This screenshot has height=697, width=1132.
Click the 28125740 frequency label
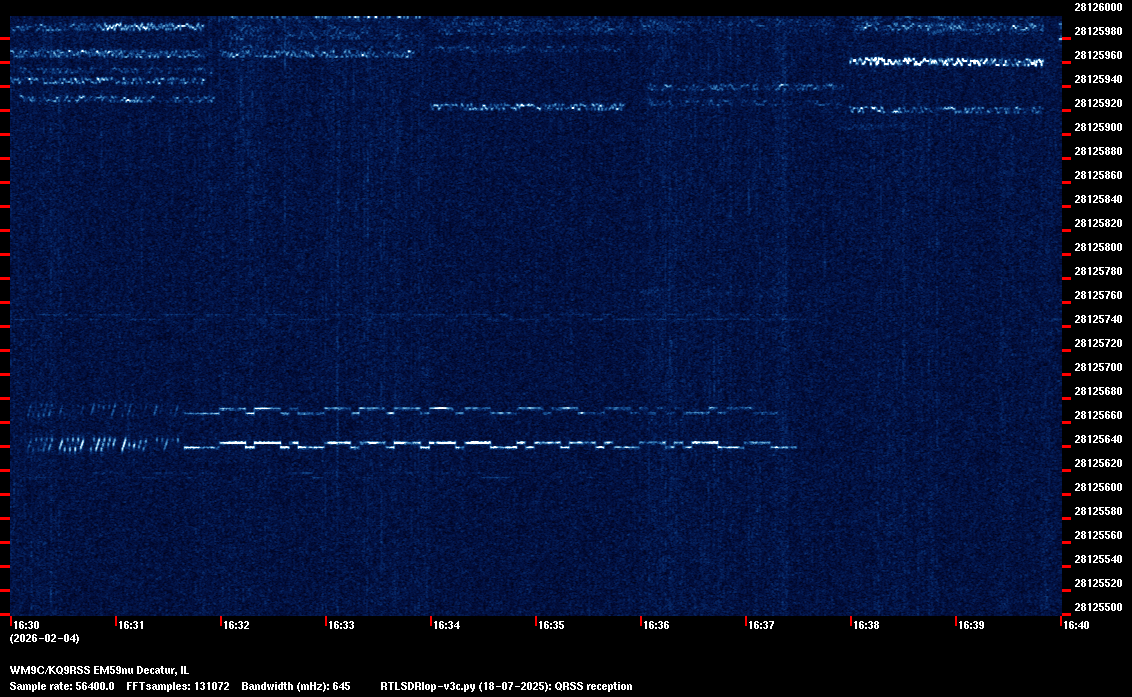[x=1097, y=319]
